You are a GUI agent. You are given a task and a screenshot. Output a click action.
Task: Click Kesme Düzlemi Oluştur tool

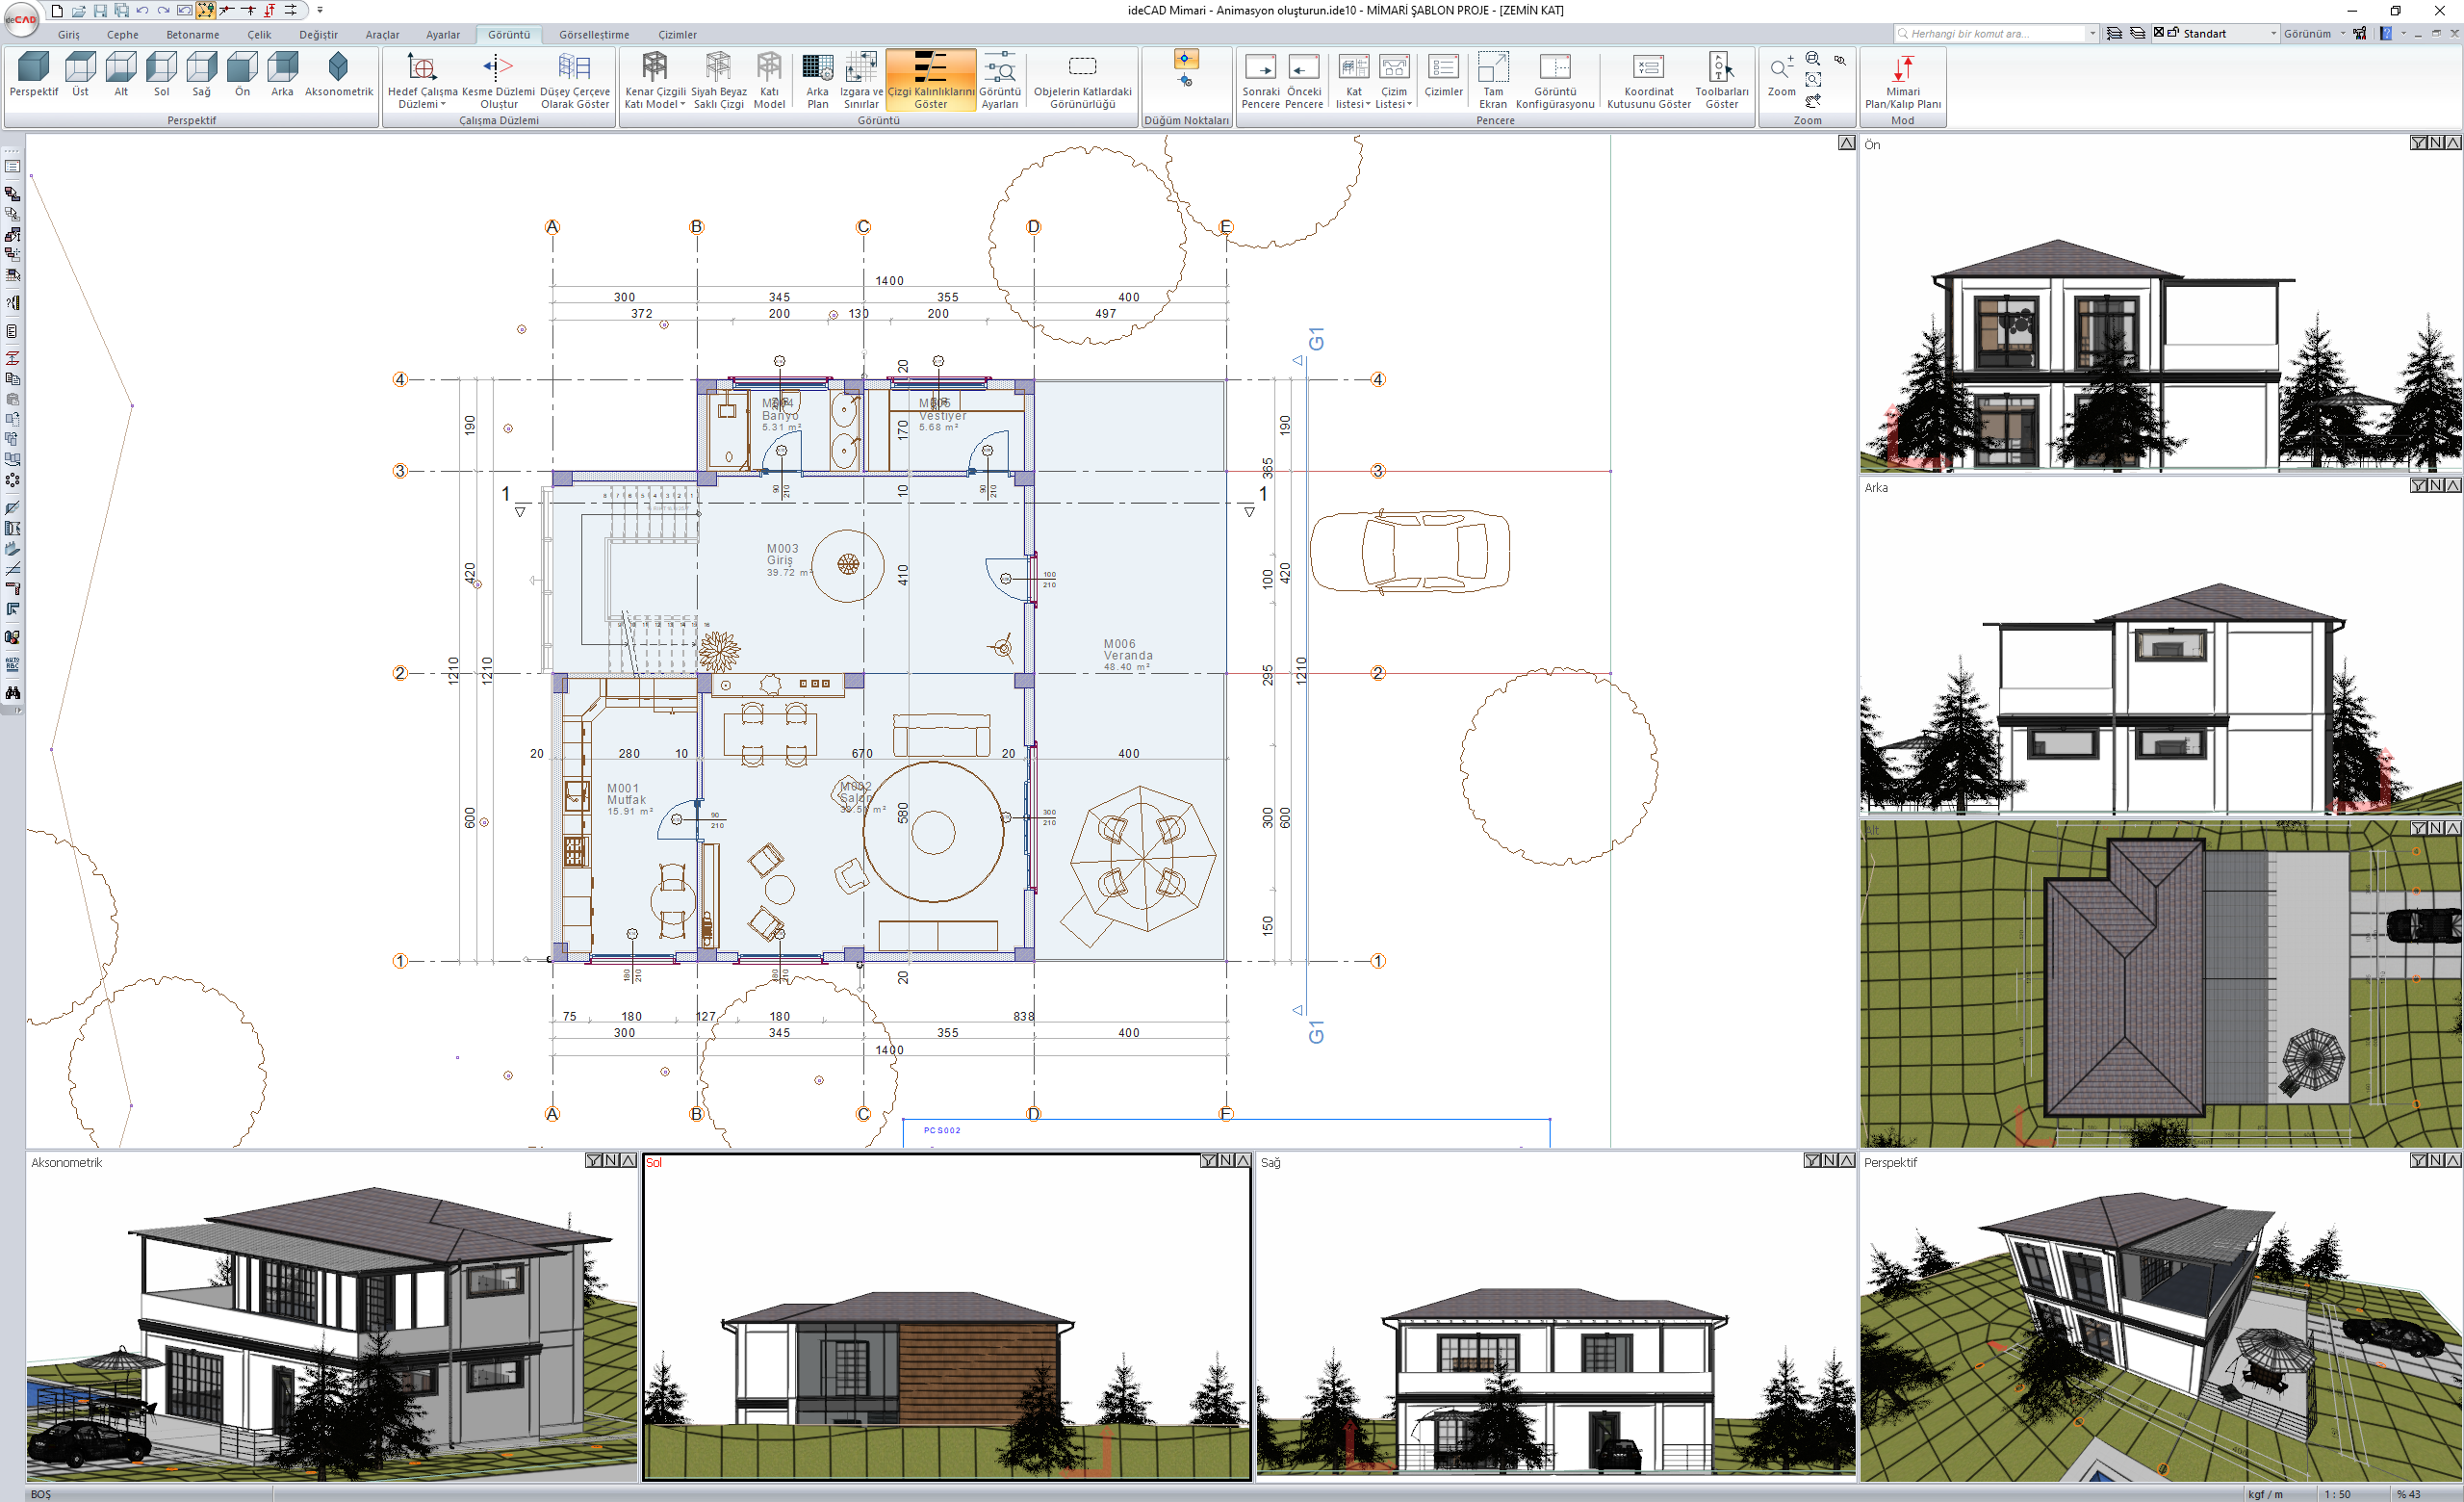point(498,80)
